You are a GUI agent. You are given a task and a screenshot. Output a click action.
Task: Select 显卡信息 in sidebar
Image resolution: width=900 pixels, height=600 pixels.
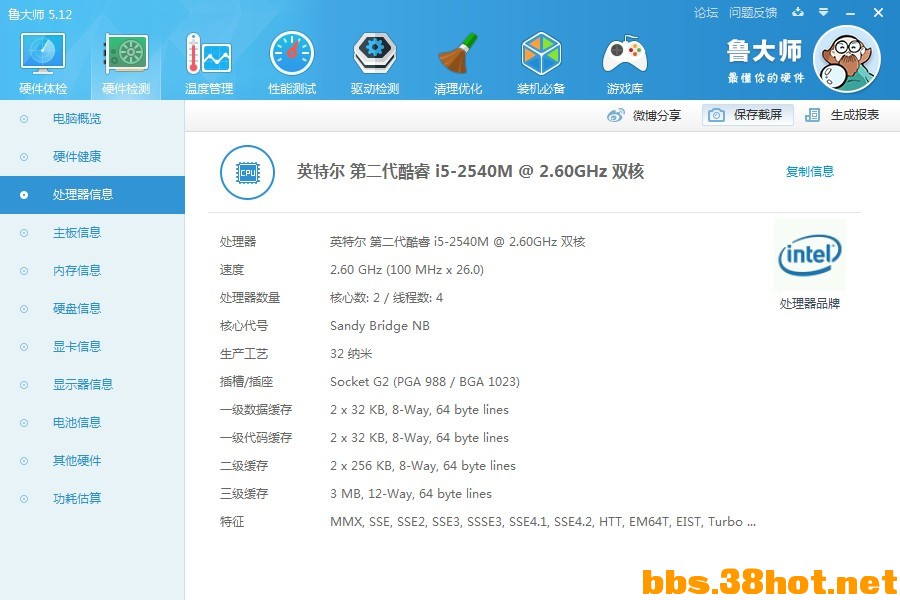(x=92, y=346)
